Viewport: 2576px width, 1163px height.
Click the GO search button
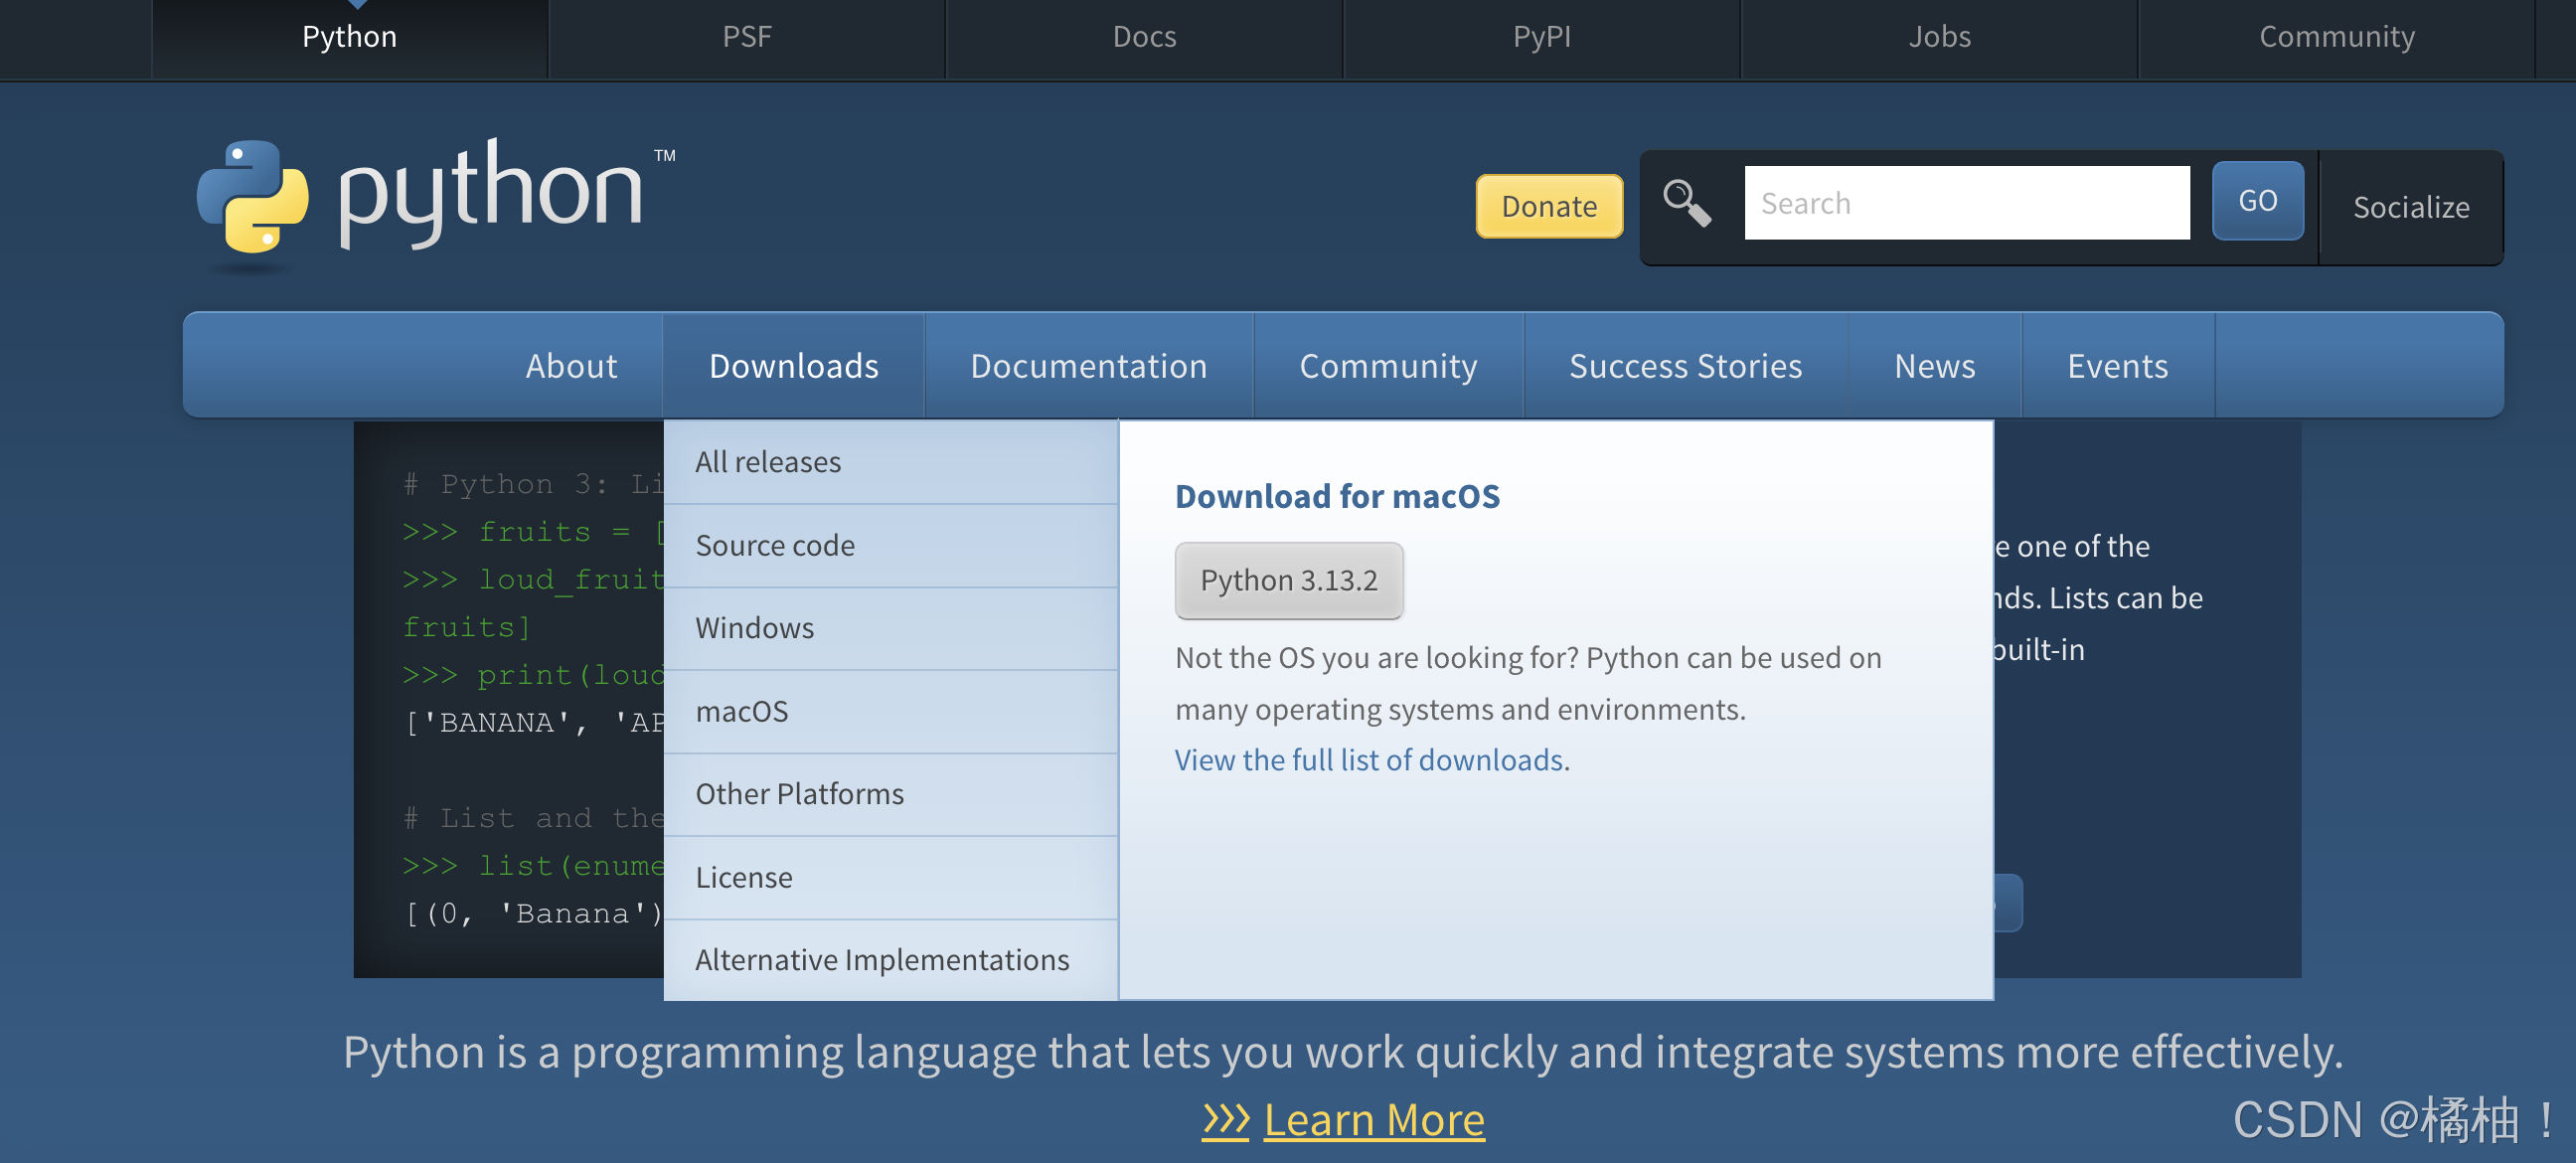(x=2257, y=201)
